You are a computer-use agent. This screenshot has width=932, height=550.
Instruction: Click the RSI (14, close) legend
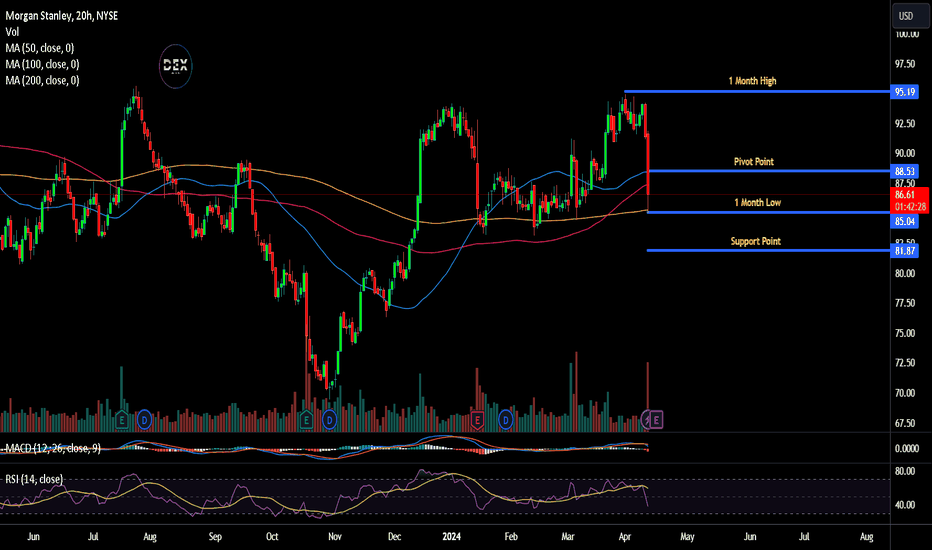(x=34, y=479)
